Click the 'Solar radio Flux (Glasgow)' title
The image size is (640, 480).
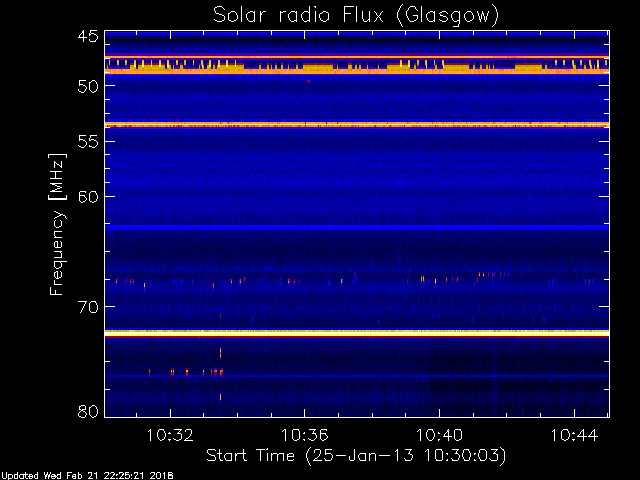356,16
